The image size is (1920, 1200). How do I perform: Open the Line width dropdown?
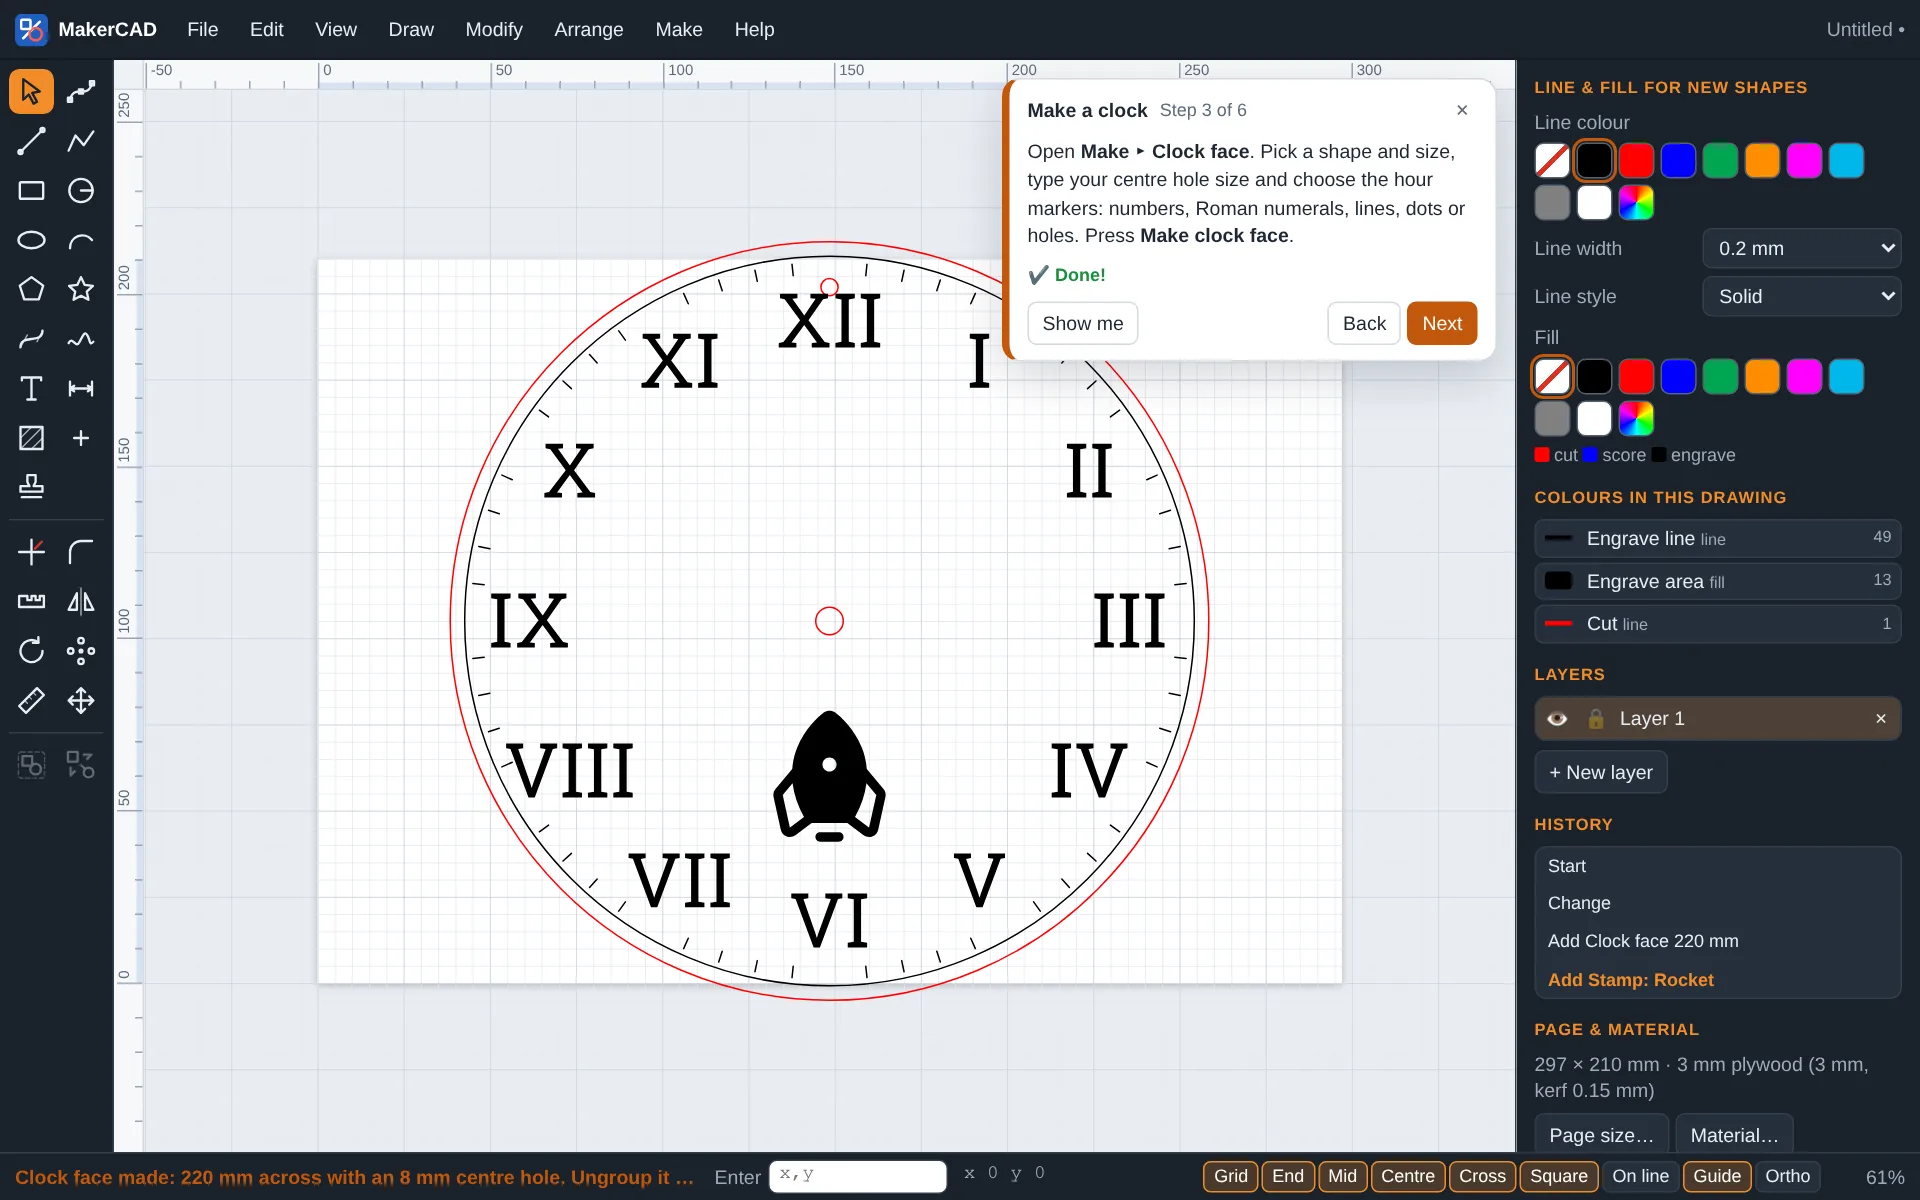click(1801, 248)
